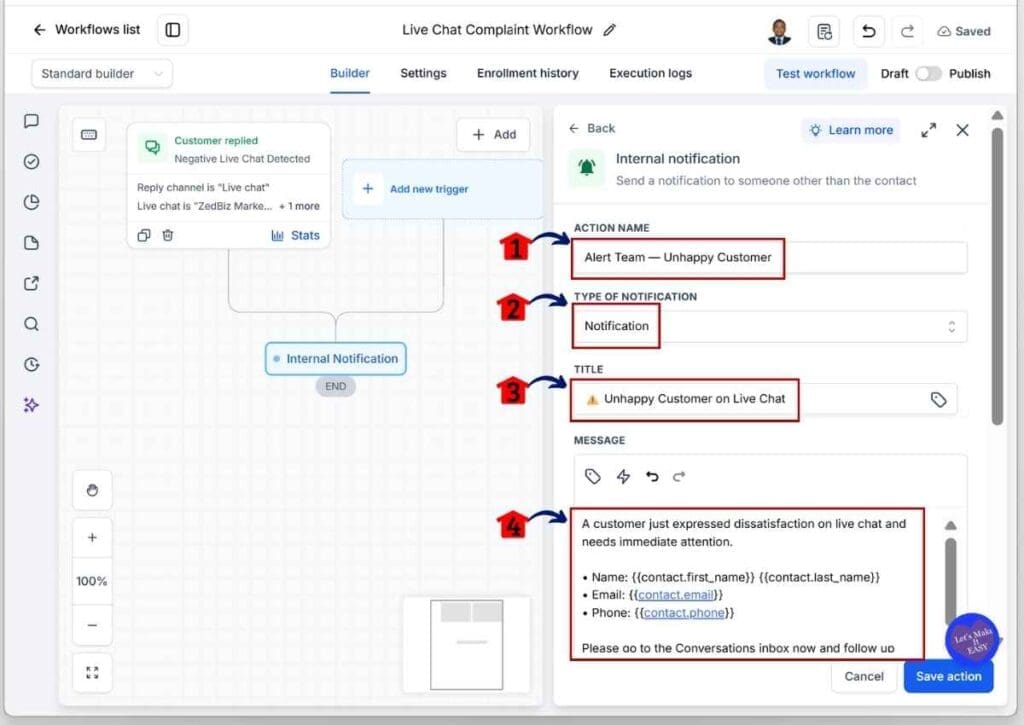Open the Enrollment history tab
Image resolution: width=1024 pixels, height=725 pixels.
[x=528, y=73]
